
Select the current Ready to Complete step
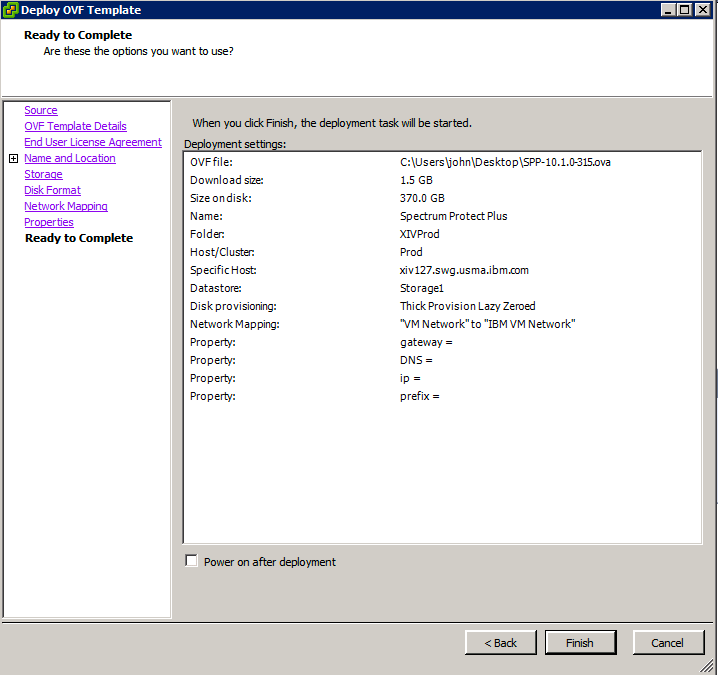point(79,238)
